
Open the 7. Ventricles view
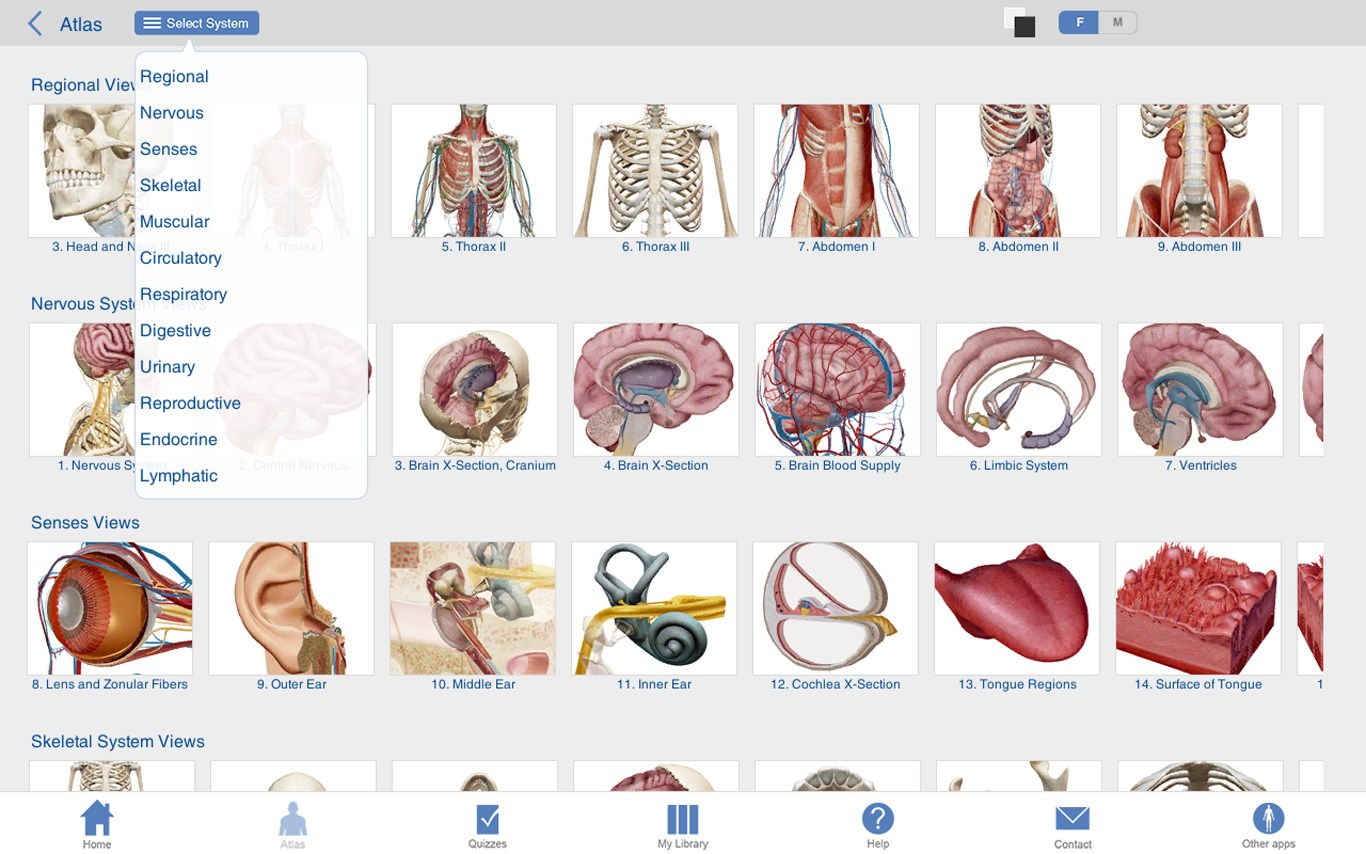(x=1201, y=390)
